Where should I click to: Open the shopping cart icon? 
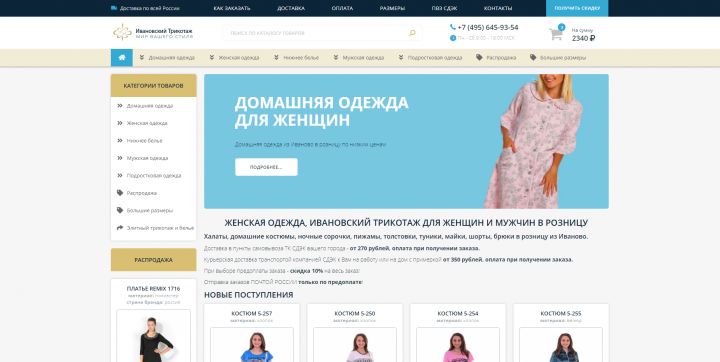point(556,34)
